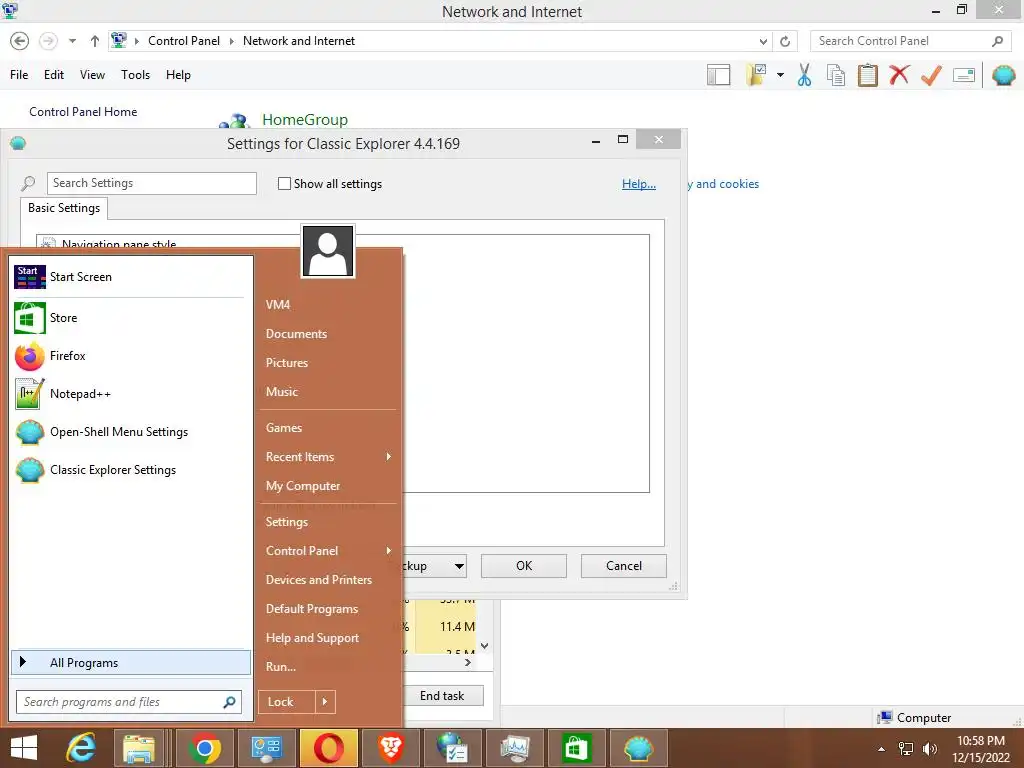Open the Help menu in Explorer
The width and height of the screenshot is (1024, 768).
coord(178,75)
